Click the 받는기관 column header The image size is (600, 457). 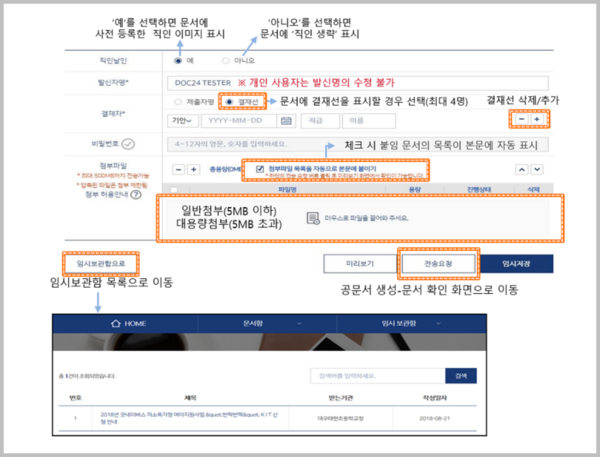pyautogui.click(x=341, y=398)
